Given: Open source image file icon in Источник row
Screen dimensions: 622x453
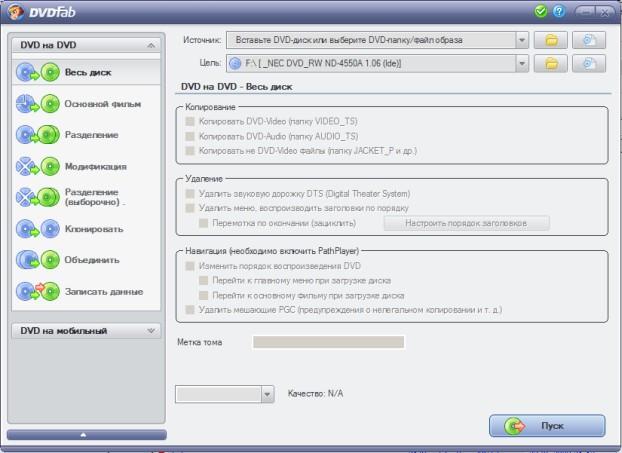Looking at the screenshot, I should click(x=589, y=40).
